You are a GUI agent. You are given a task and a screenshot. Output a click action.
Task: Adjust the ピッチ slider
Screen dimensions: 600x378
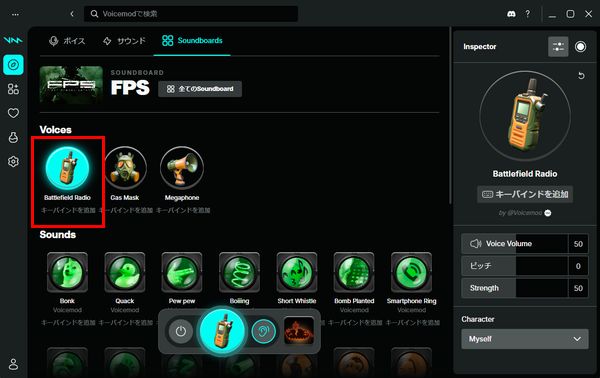tap(514, 266)
